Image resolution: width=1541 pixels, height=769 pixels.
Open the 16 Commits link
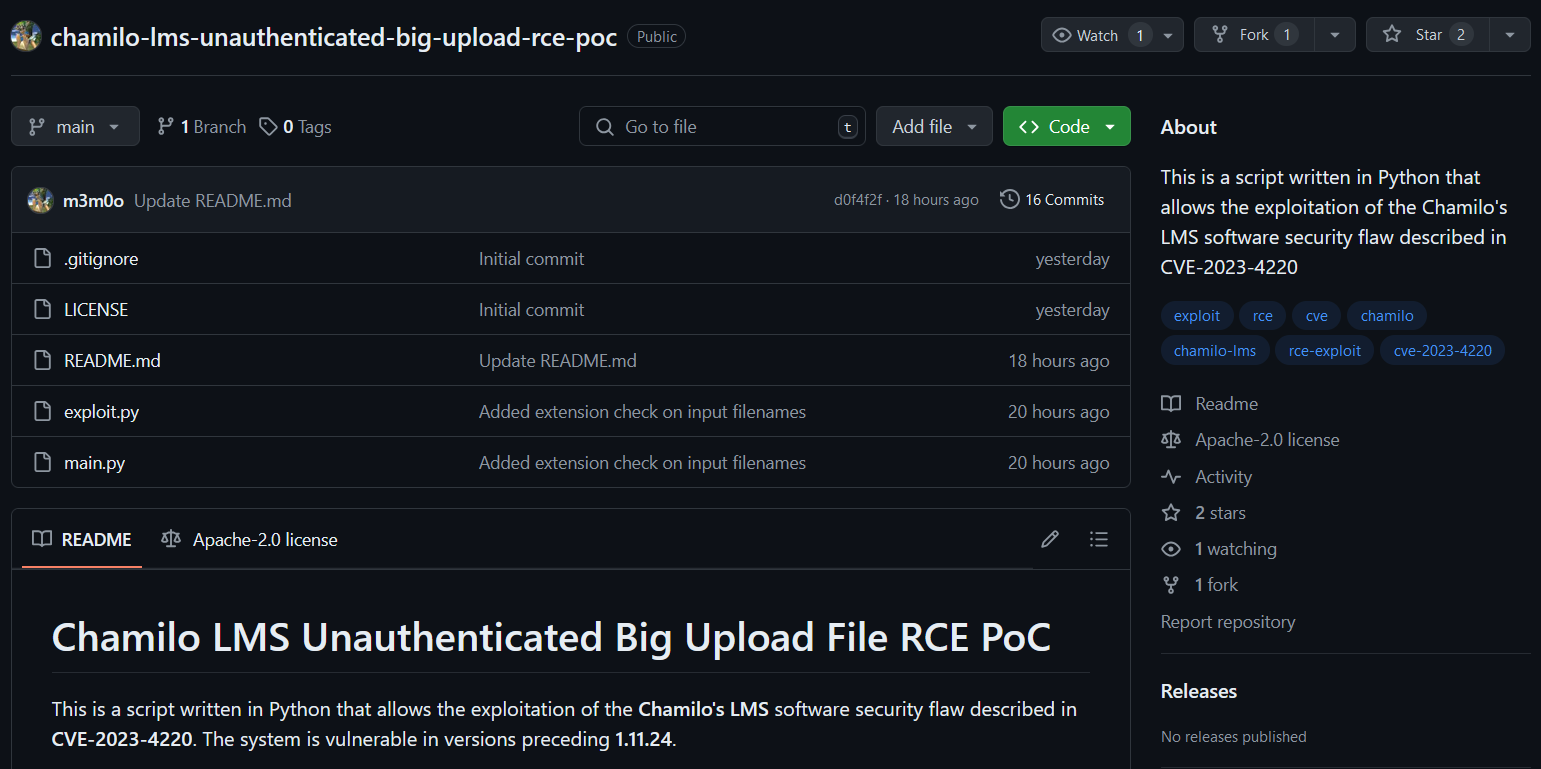pyautogui.click(x=1052, y=199)
